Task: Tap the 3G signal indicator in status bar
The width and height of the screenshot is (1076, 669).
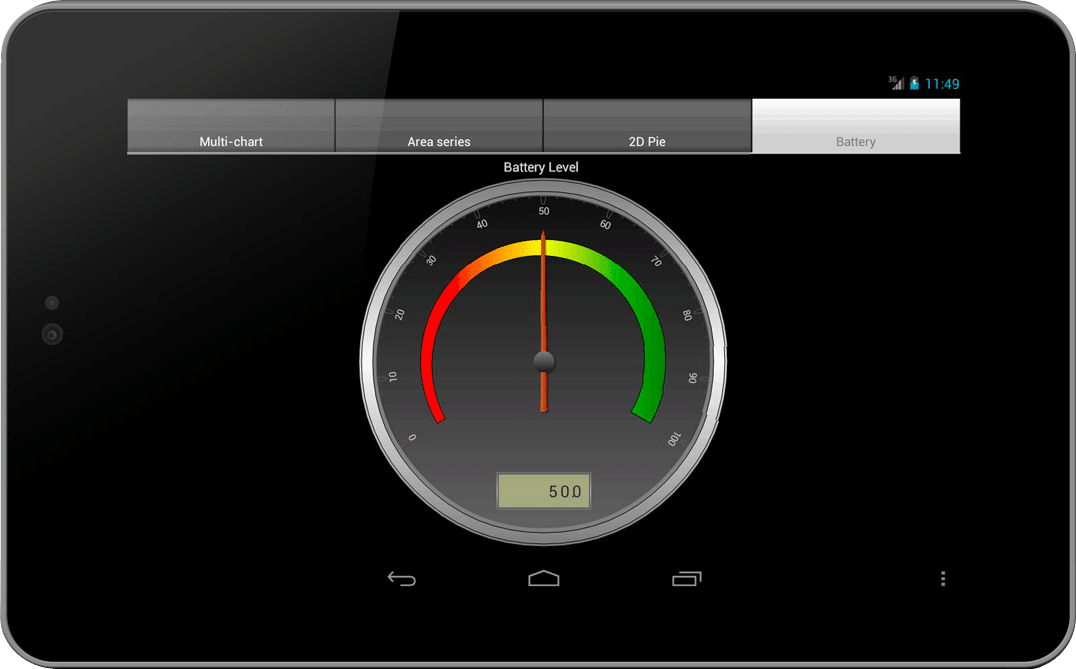Action: point(895,83)
